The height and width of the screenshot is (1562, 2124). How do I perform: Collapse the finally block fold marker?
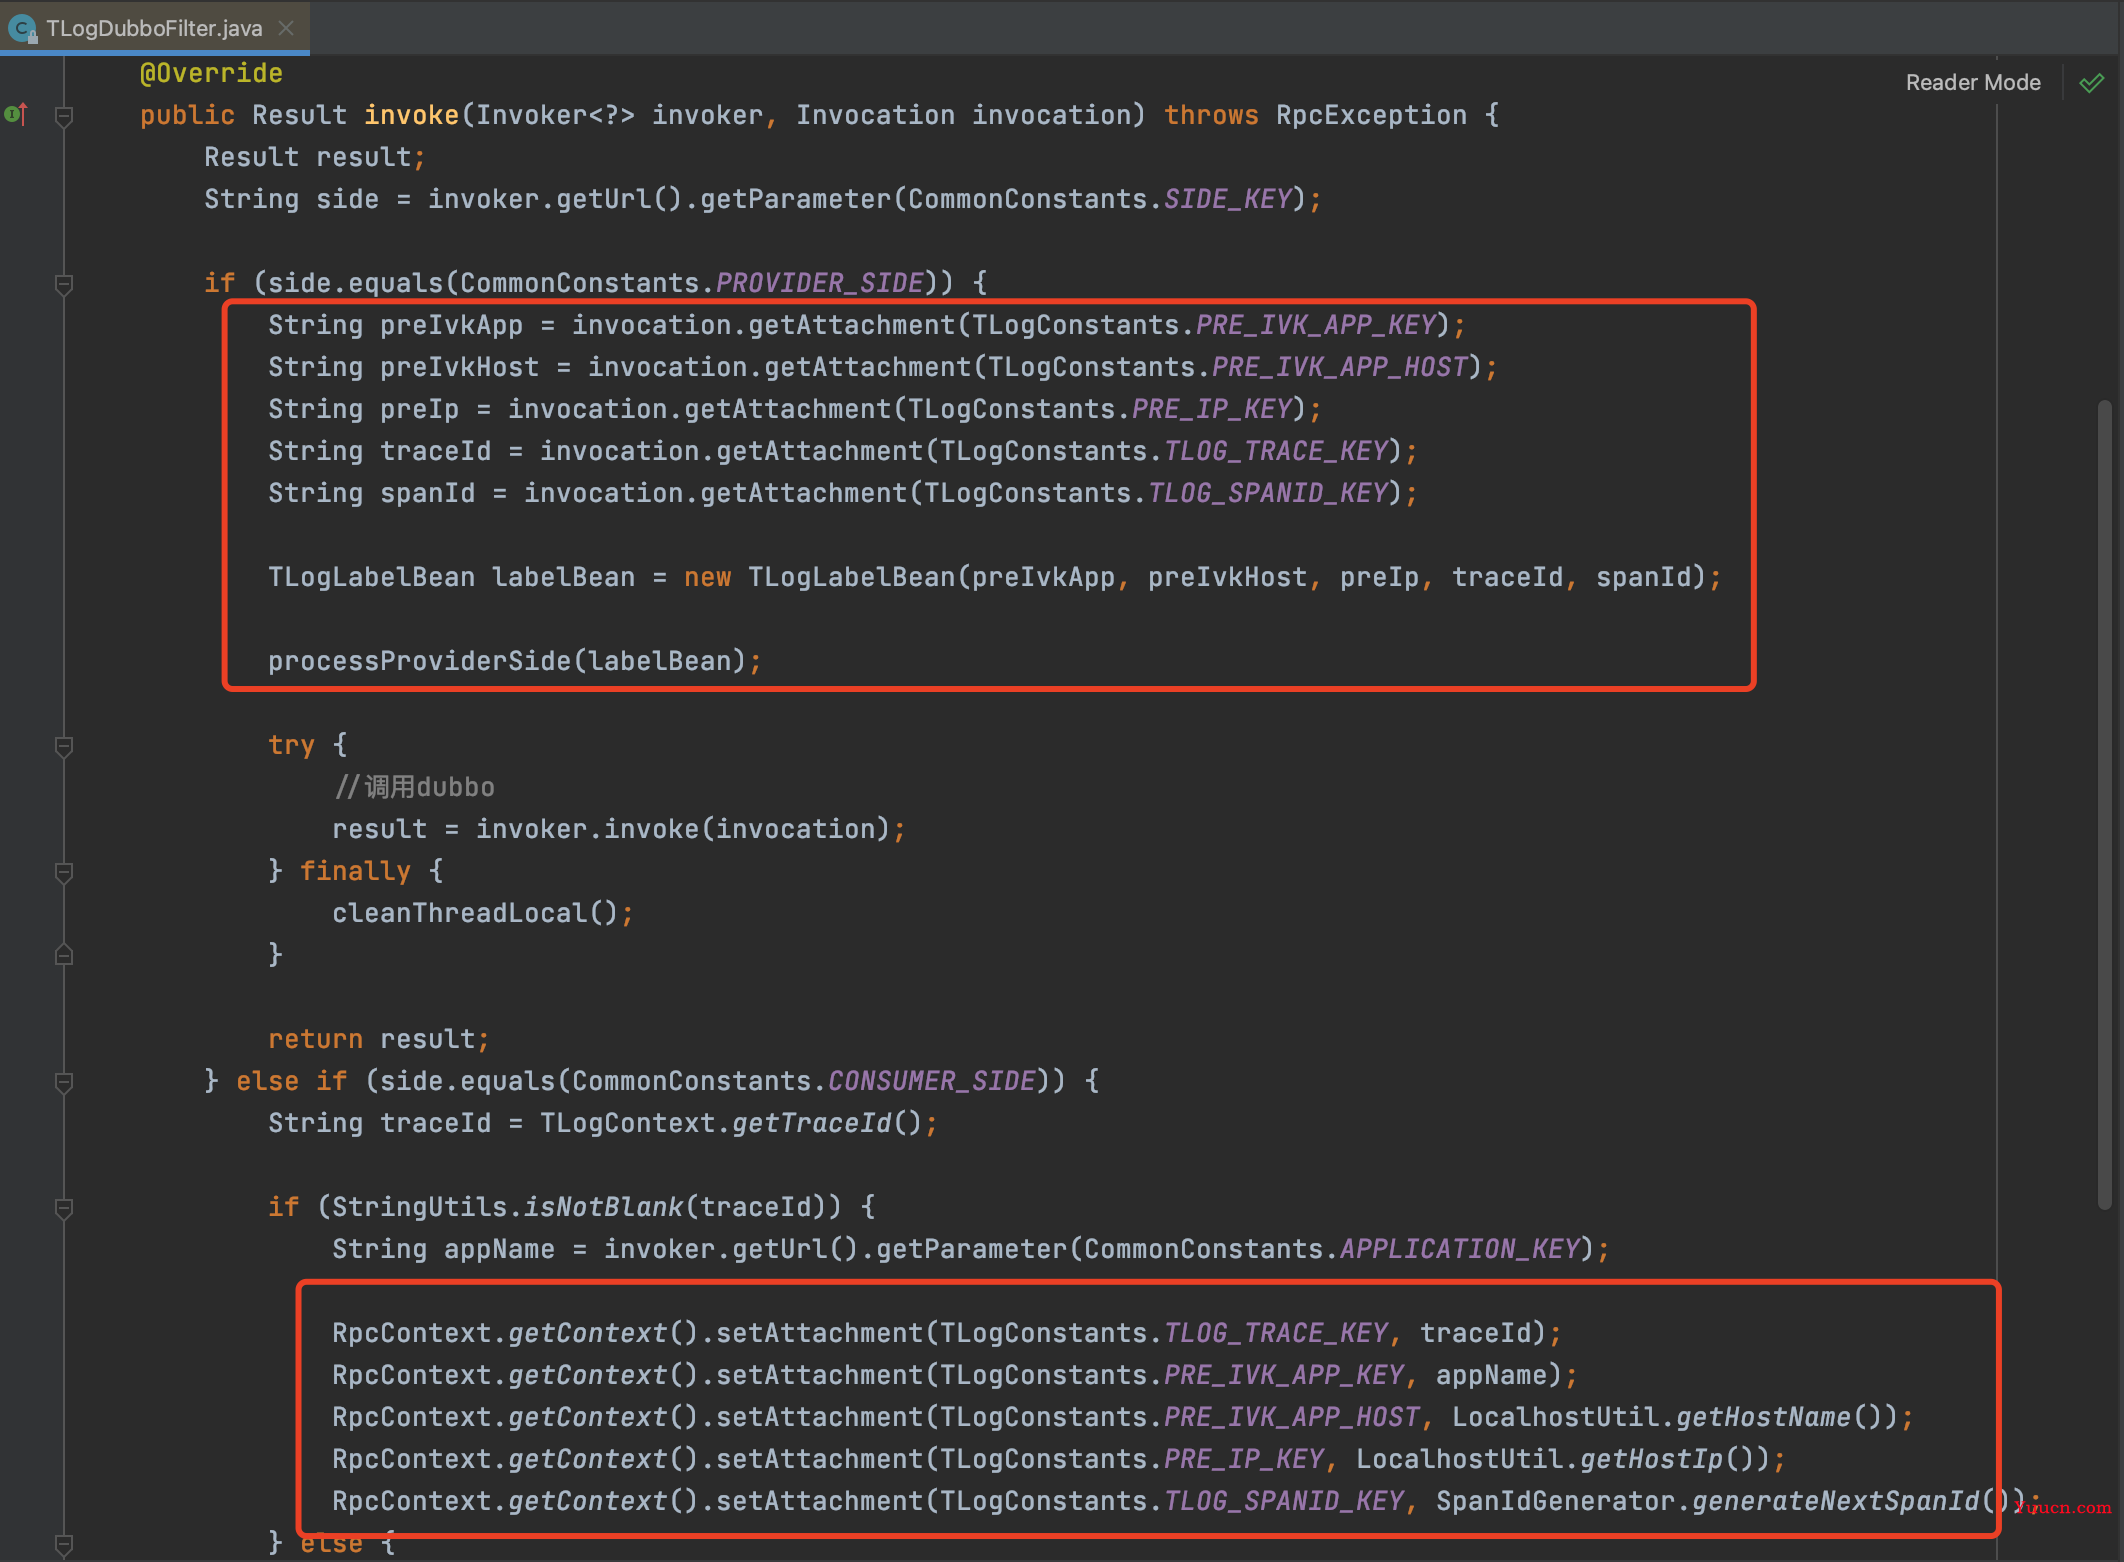64,872
